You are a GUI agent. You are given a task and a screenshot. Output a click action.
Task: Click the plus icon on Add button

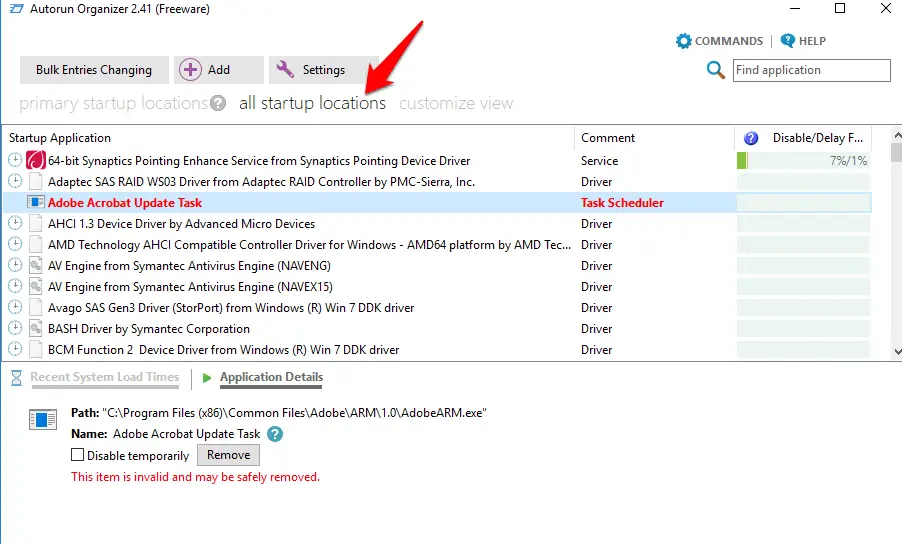pyautogui.click(x=190, y=70)
